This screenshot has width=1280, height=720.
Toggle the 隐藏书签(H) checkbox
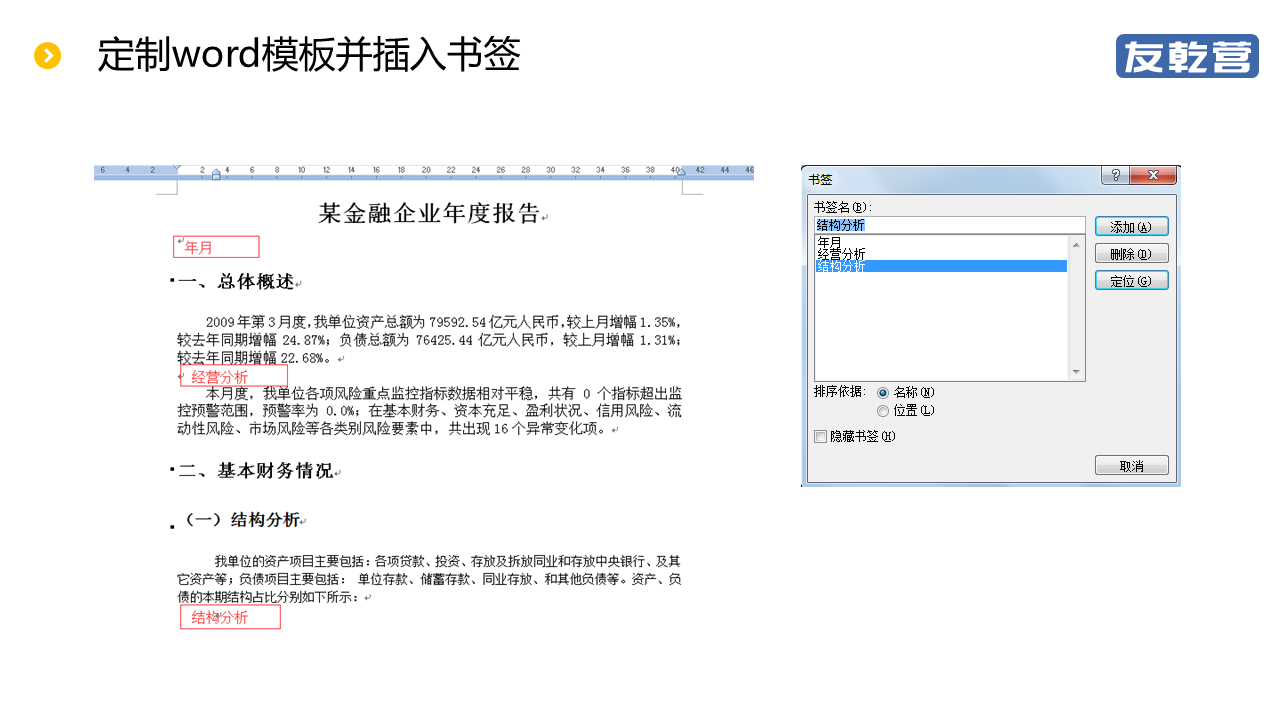(821, 437)
